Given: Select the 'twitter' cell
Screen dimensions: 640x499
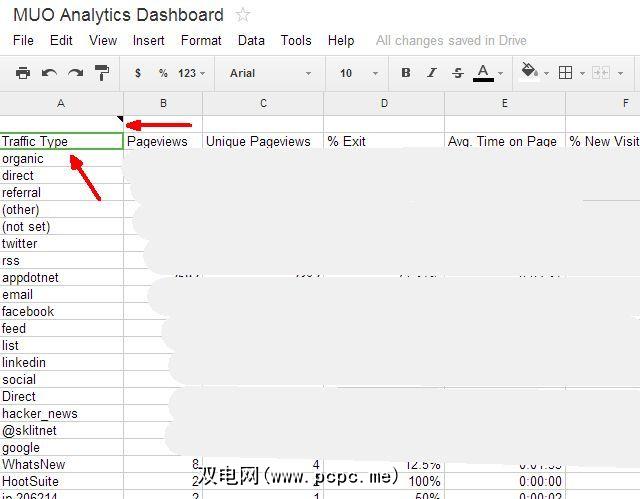Looking at the screenshot, I should coord(61,243).
